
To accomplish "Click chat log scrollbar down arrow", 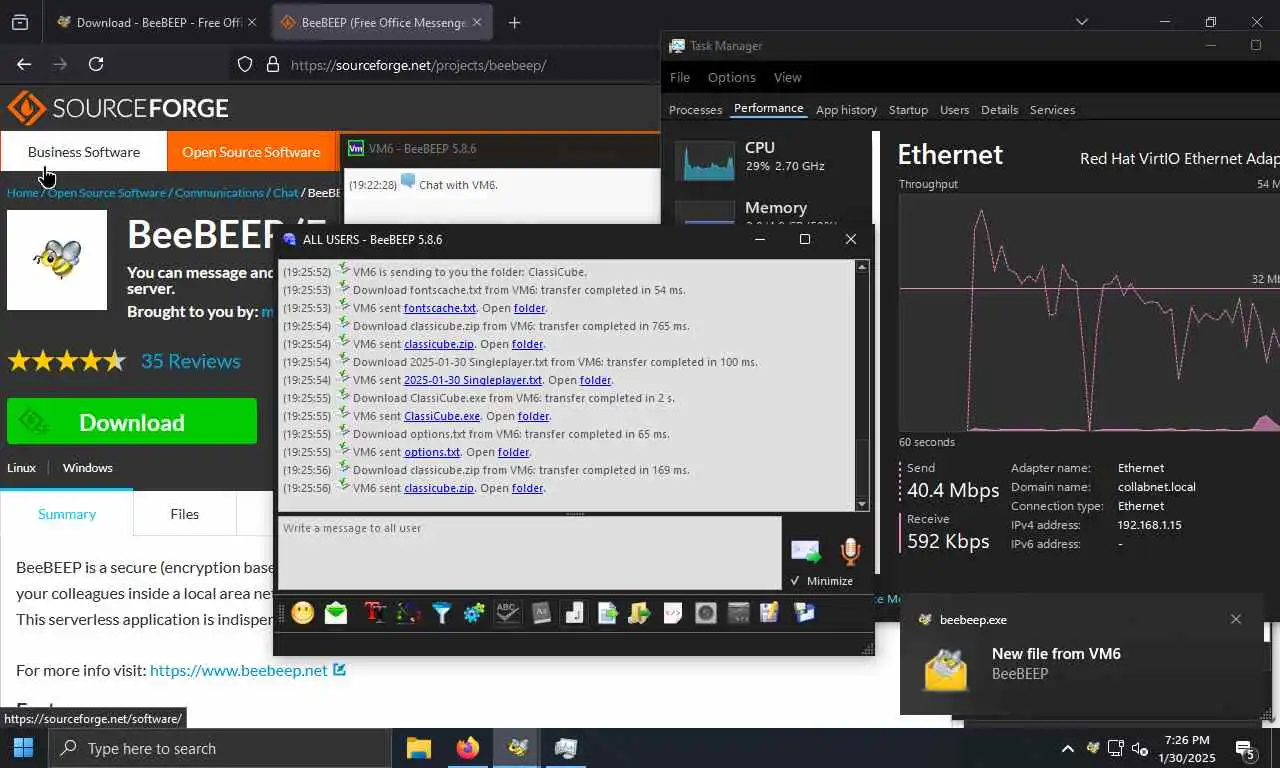I will tap(862, 503).
